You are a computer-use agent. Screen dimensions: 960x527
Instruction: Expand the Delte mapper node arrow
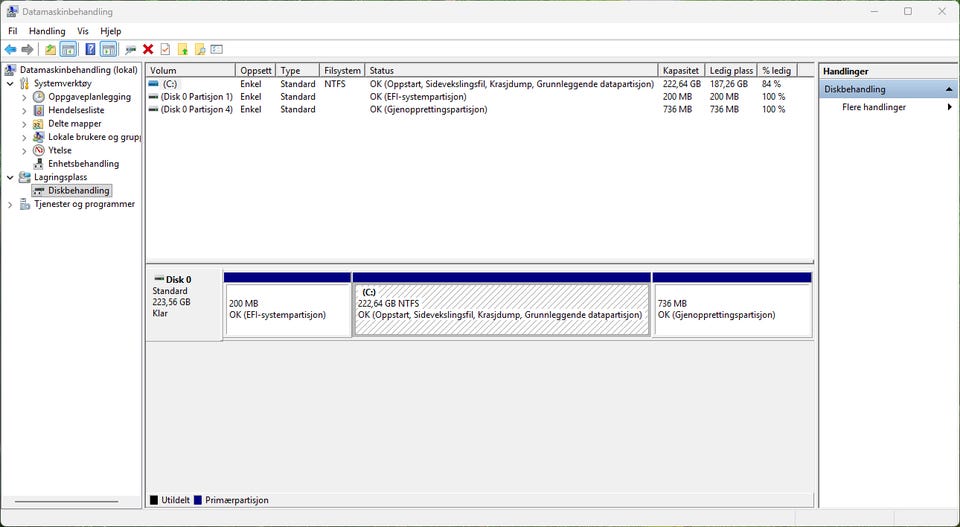[x=24, y=124]
